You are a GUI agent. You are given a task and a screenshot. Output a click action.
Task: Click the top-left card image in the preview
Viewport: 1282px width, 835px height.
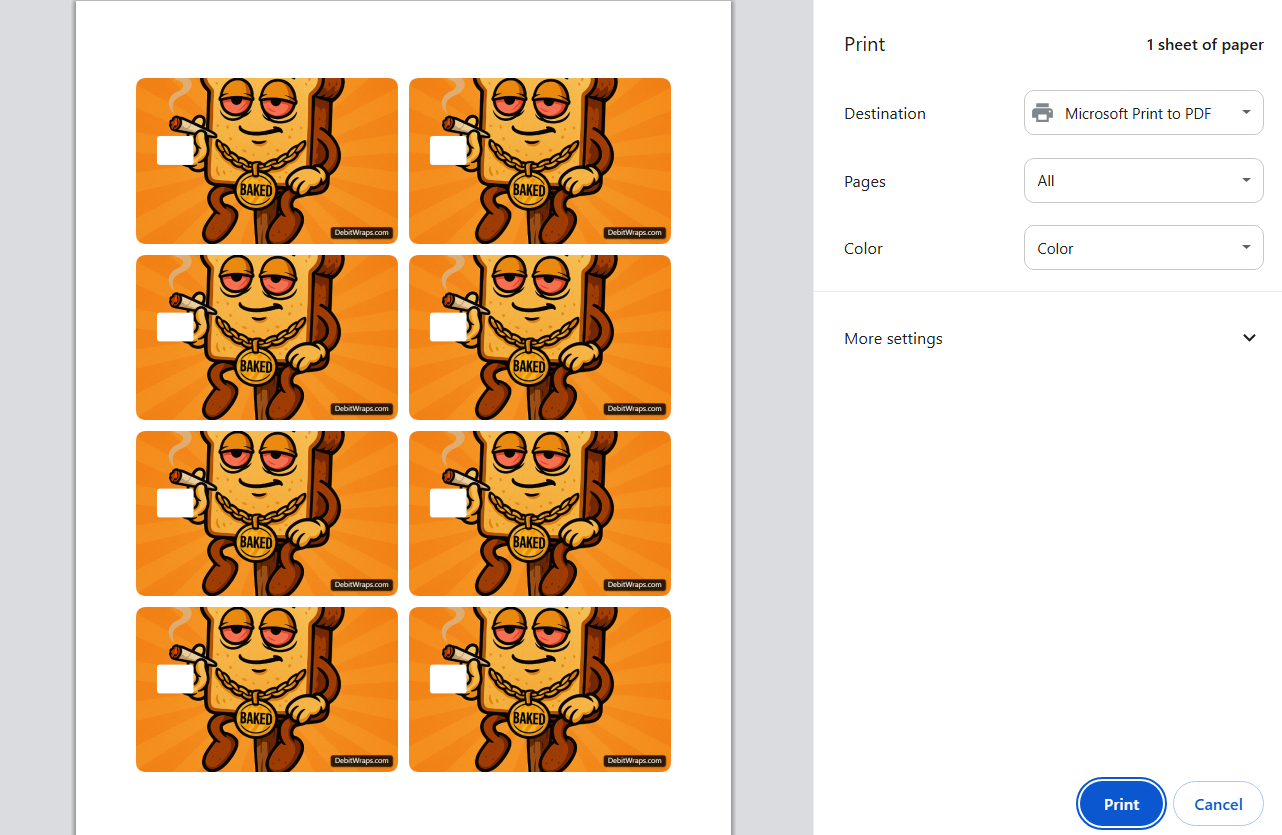pyautogui.click(x=267, y=160)
